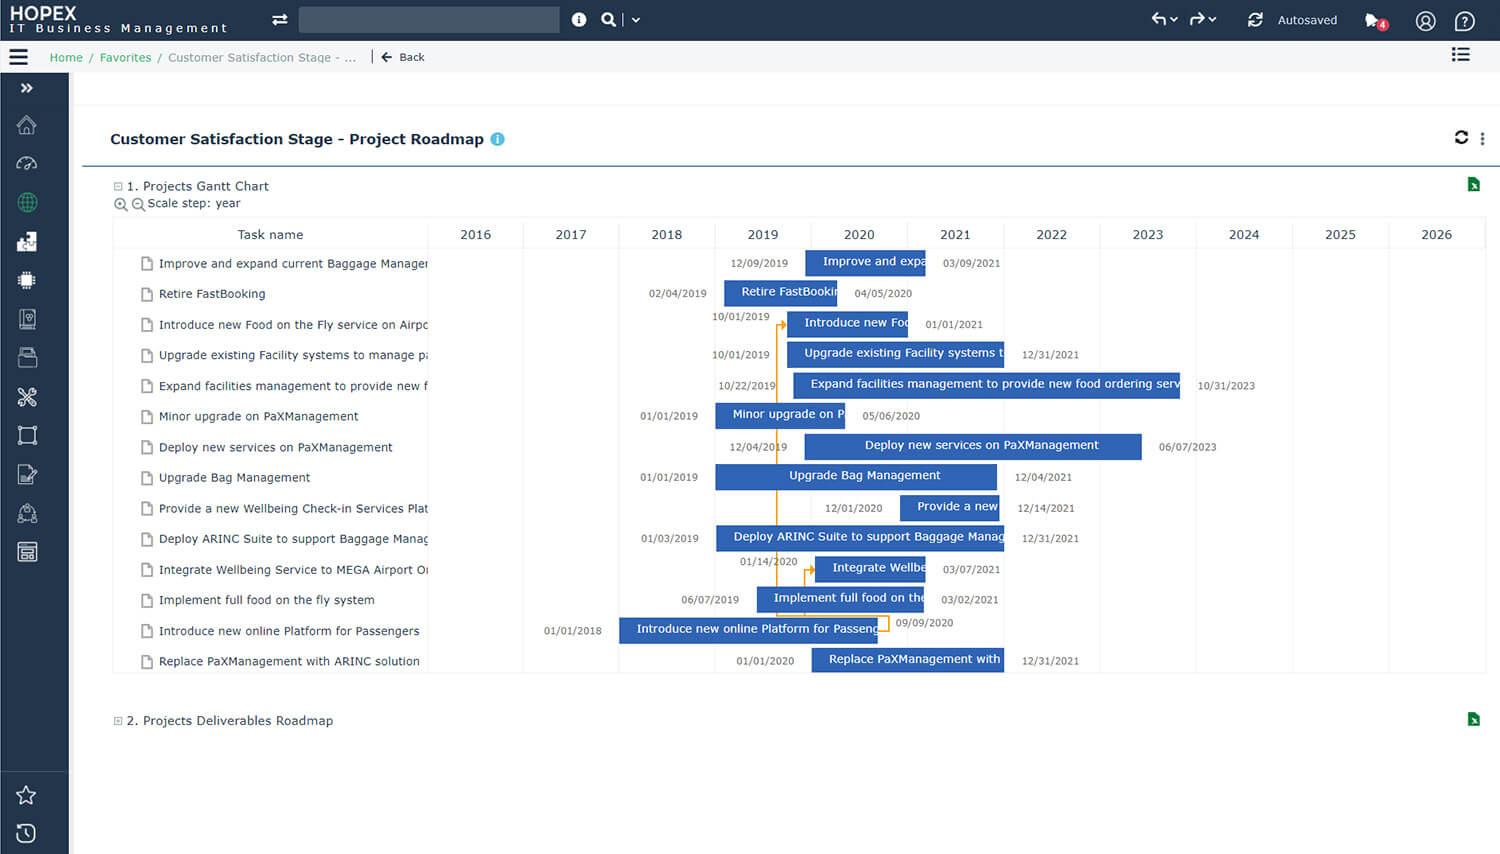Click info icon beside roadmap title
Image resolution: width=1500 pixels, height=854 pixels.
(497, 139)
